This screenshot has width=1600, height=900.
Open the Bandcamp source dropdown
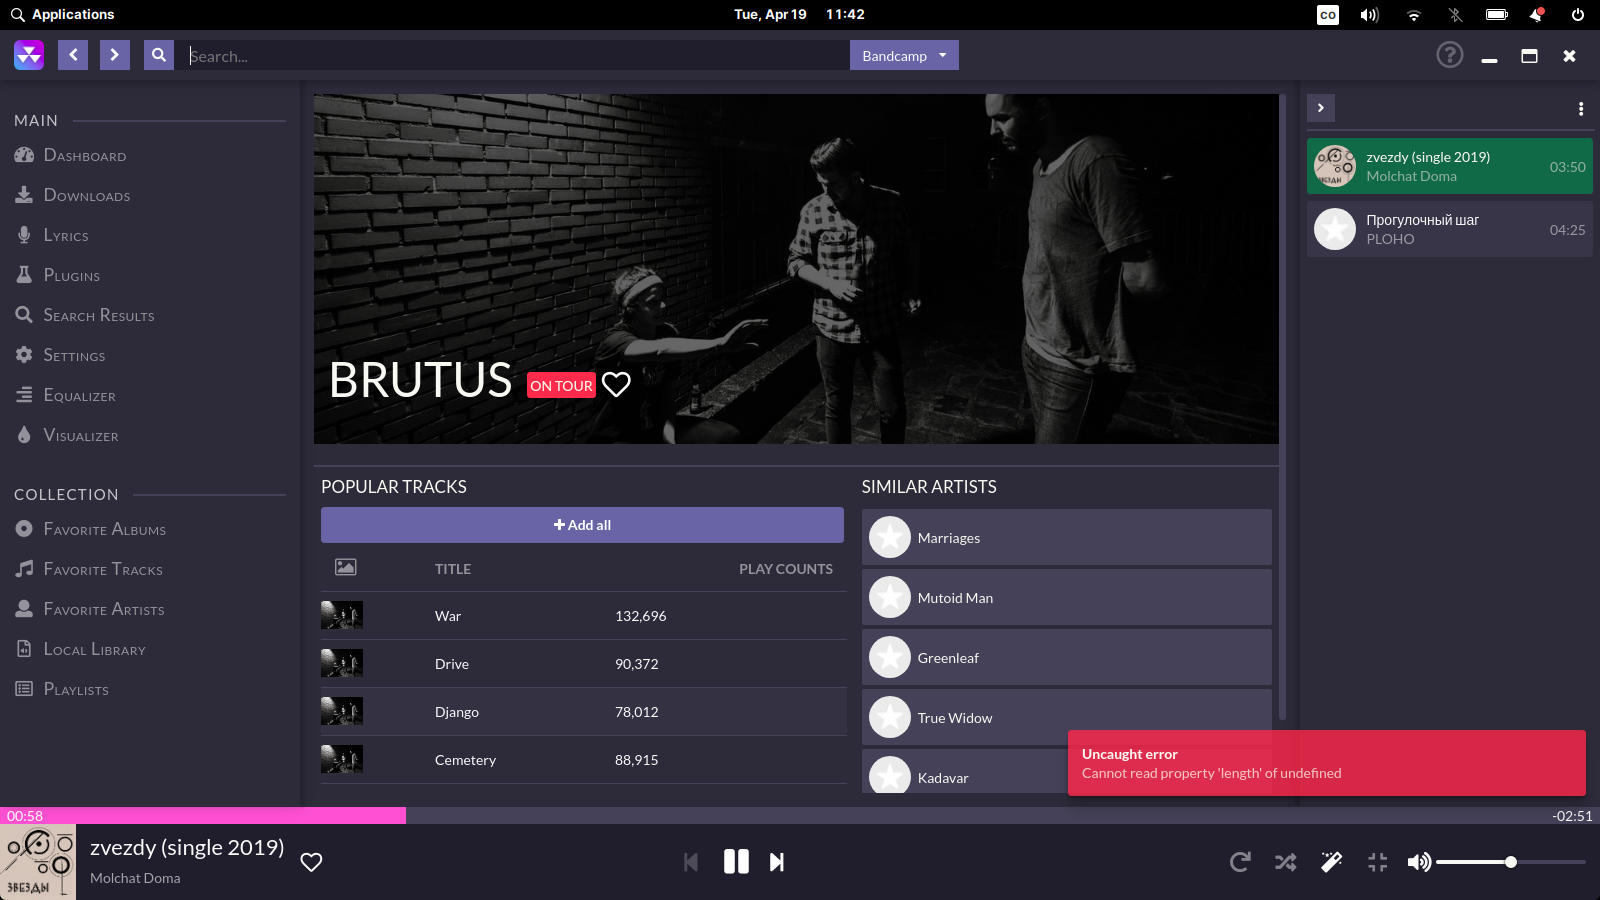click(904, 55)
